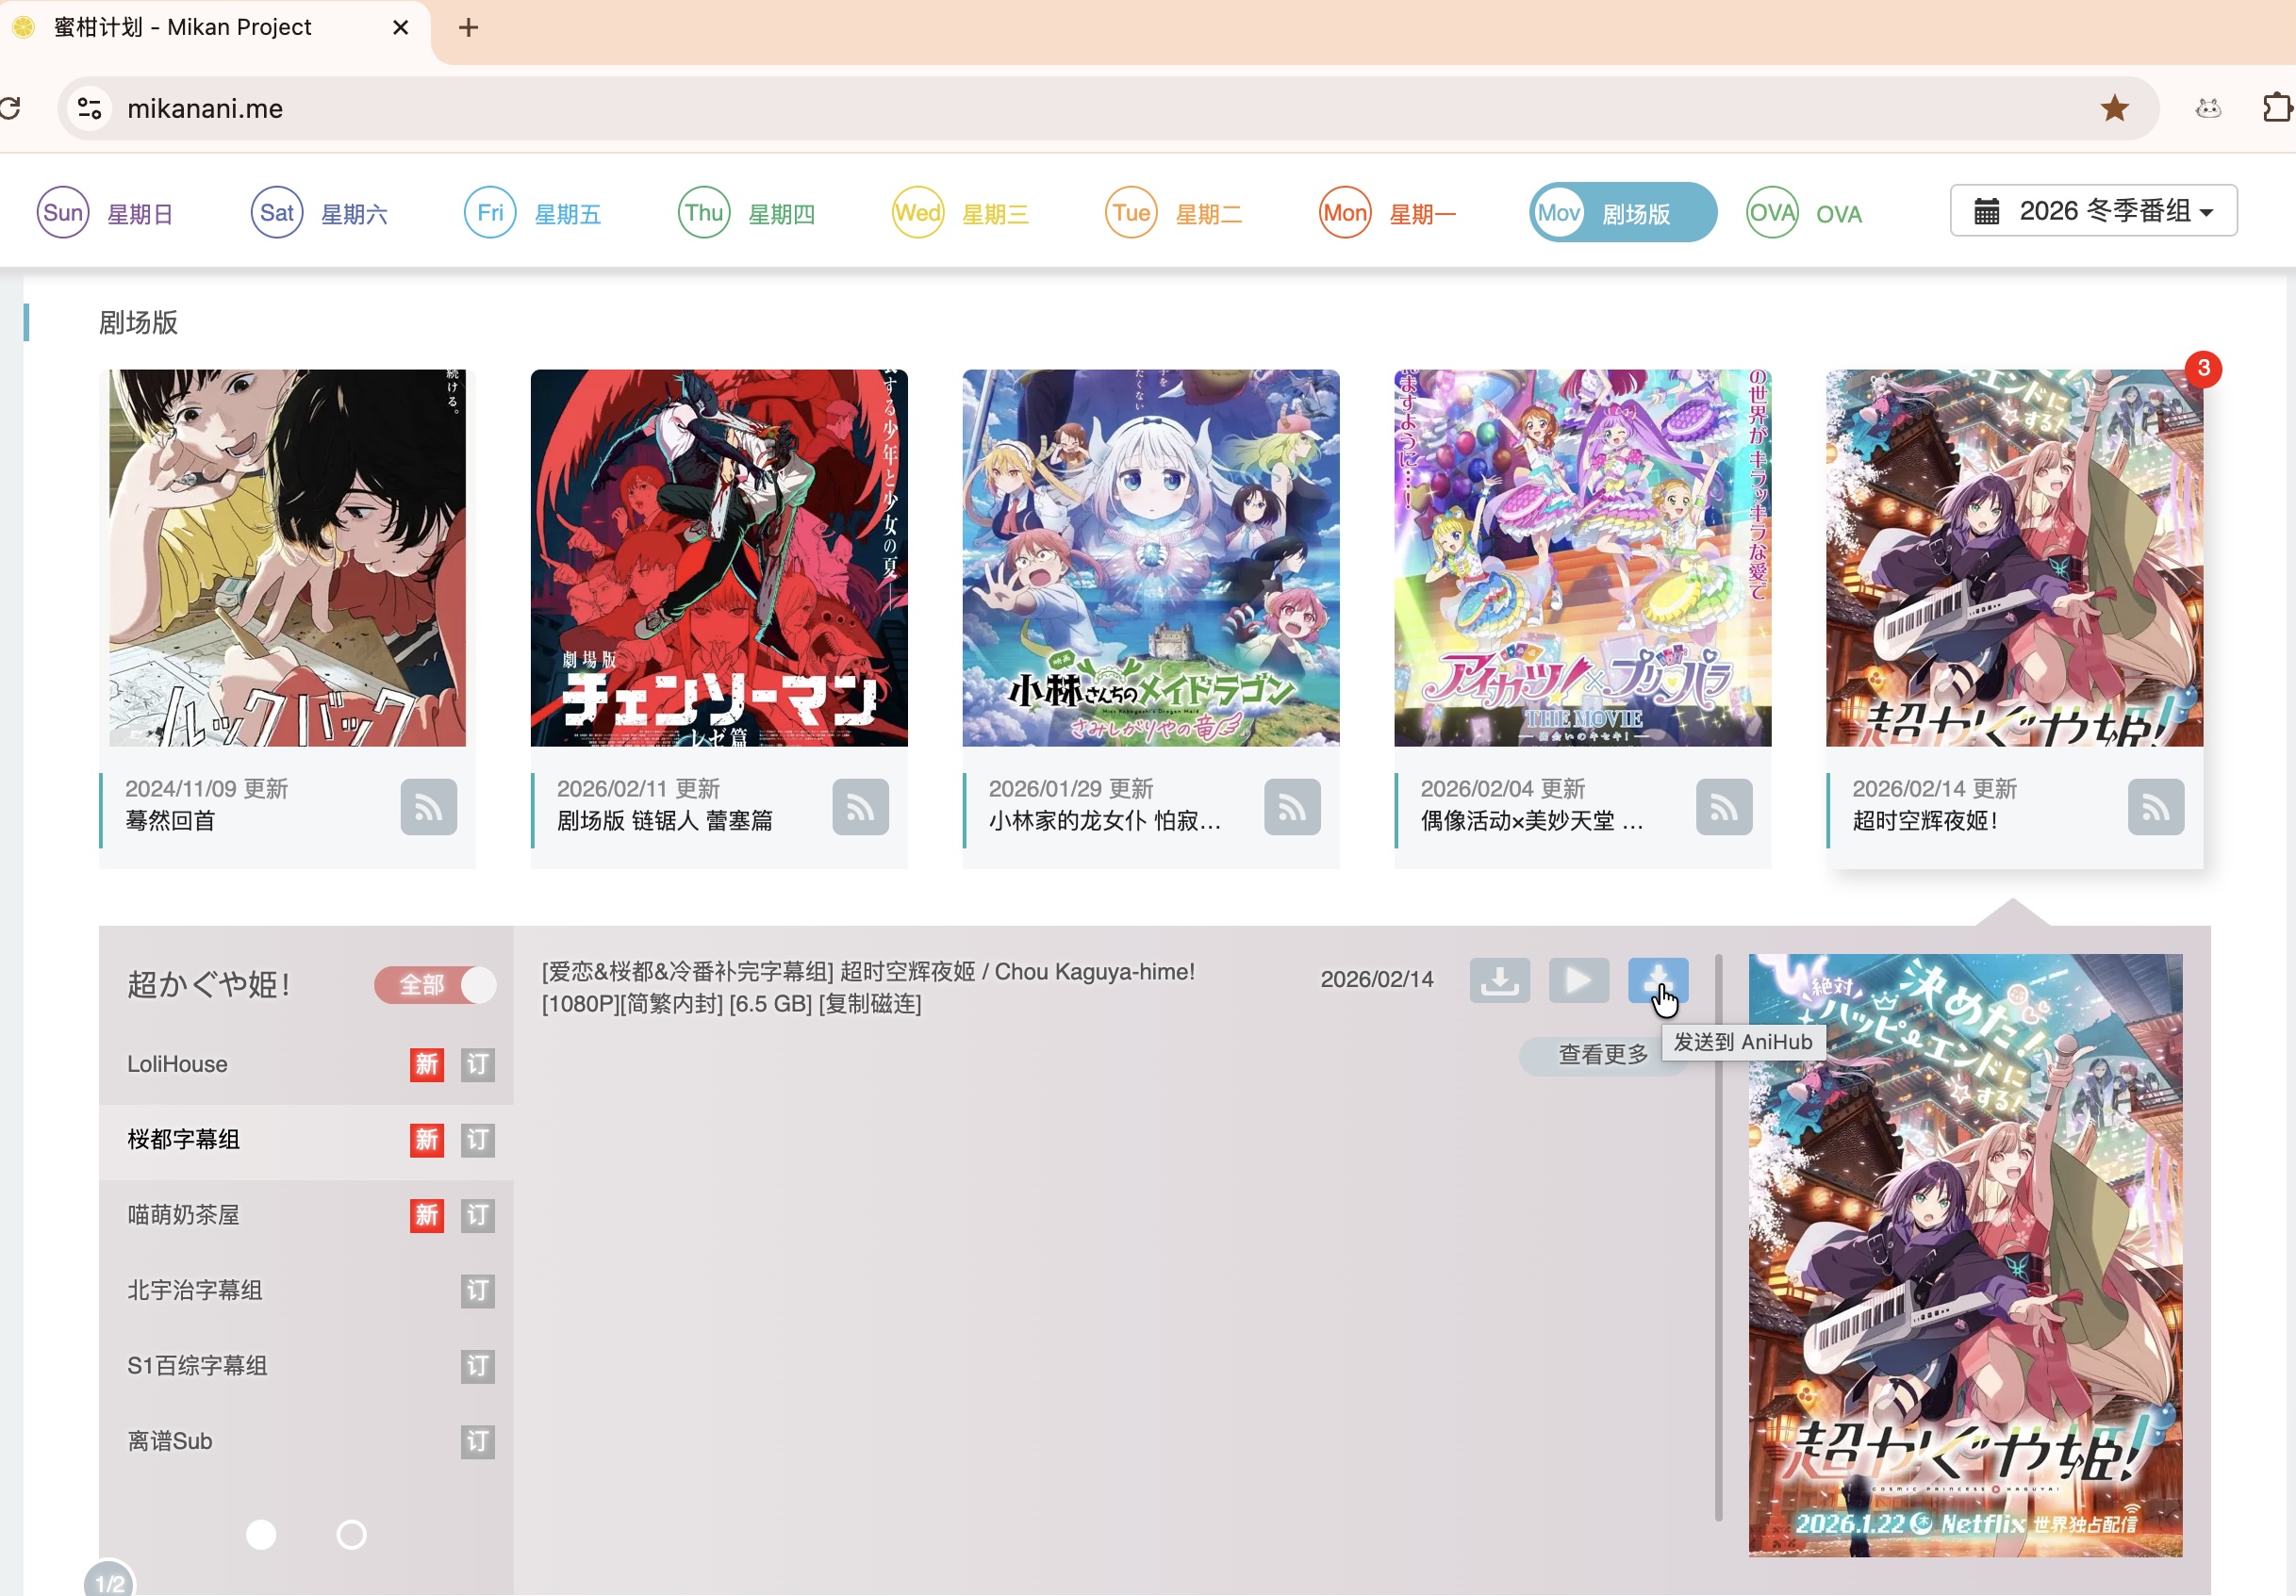Select the 桜都字幕组 subtitle group

click(184, 1139)
